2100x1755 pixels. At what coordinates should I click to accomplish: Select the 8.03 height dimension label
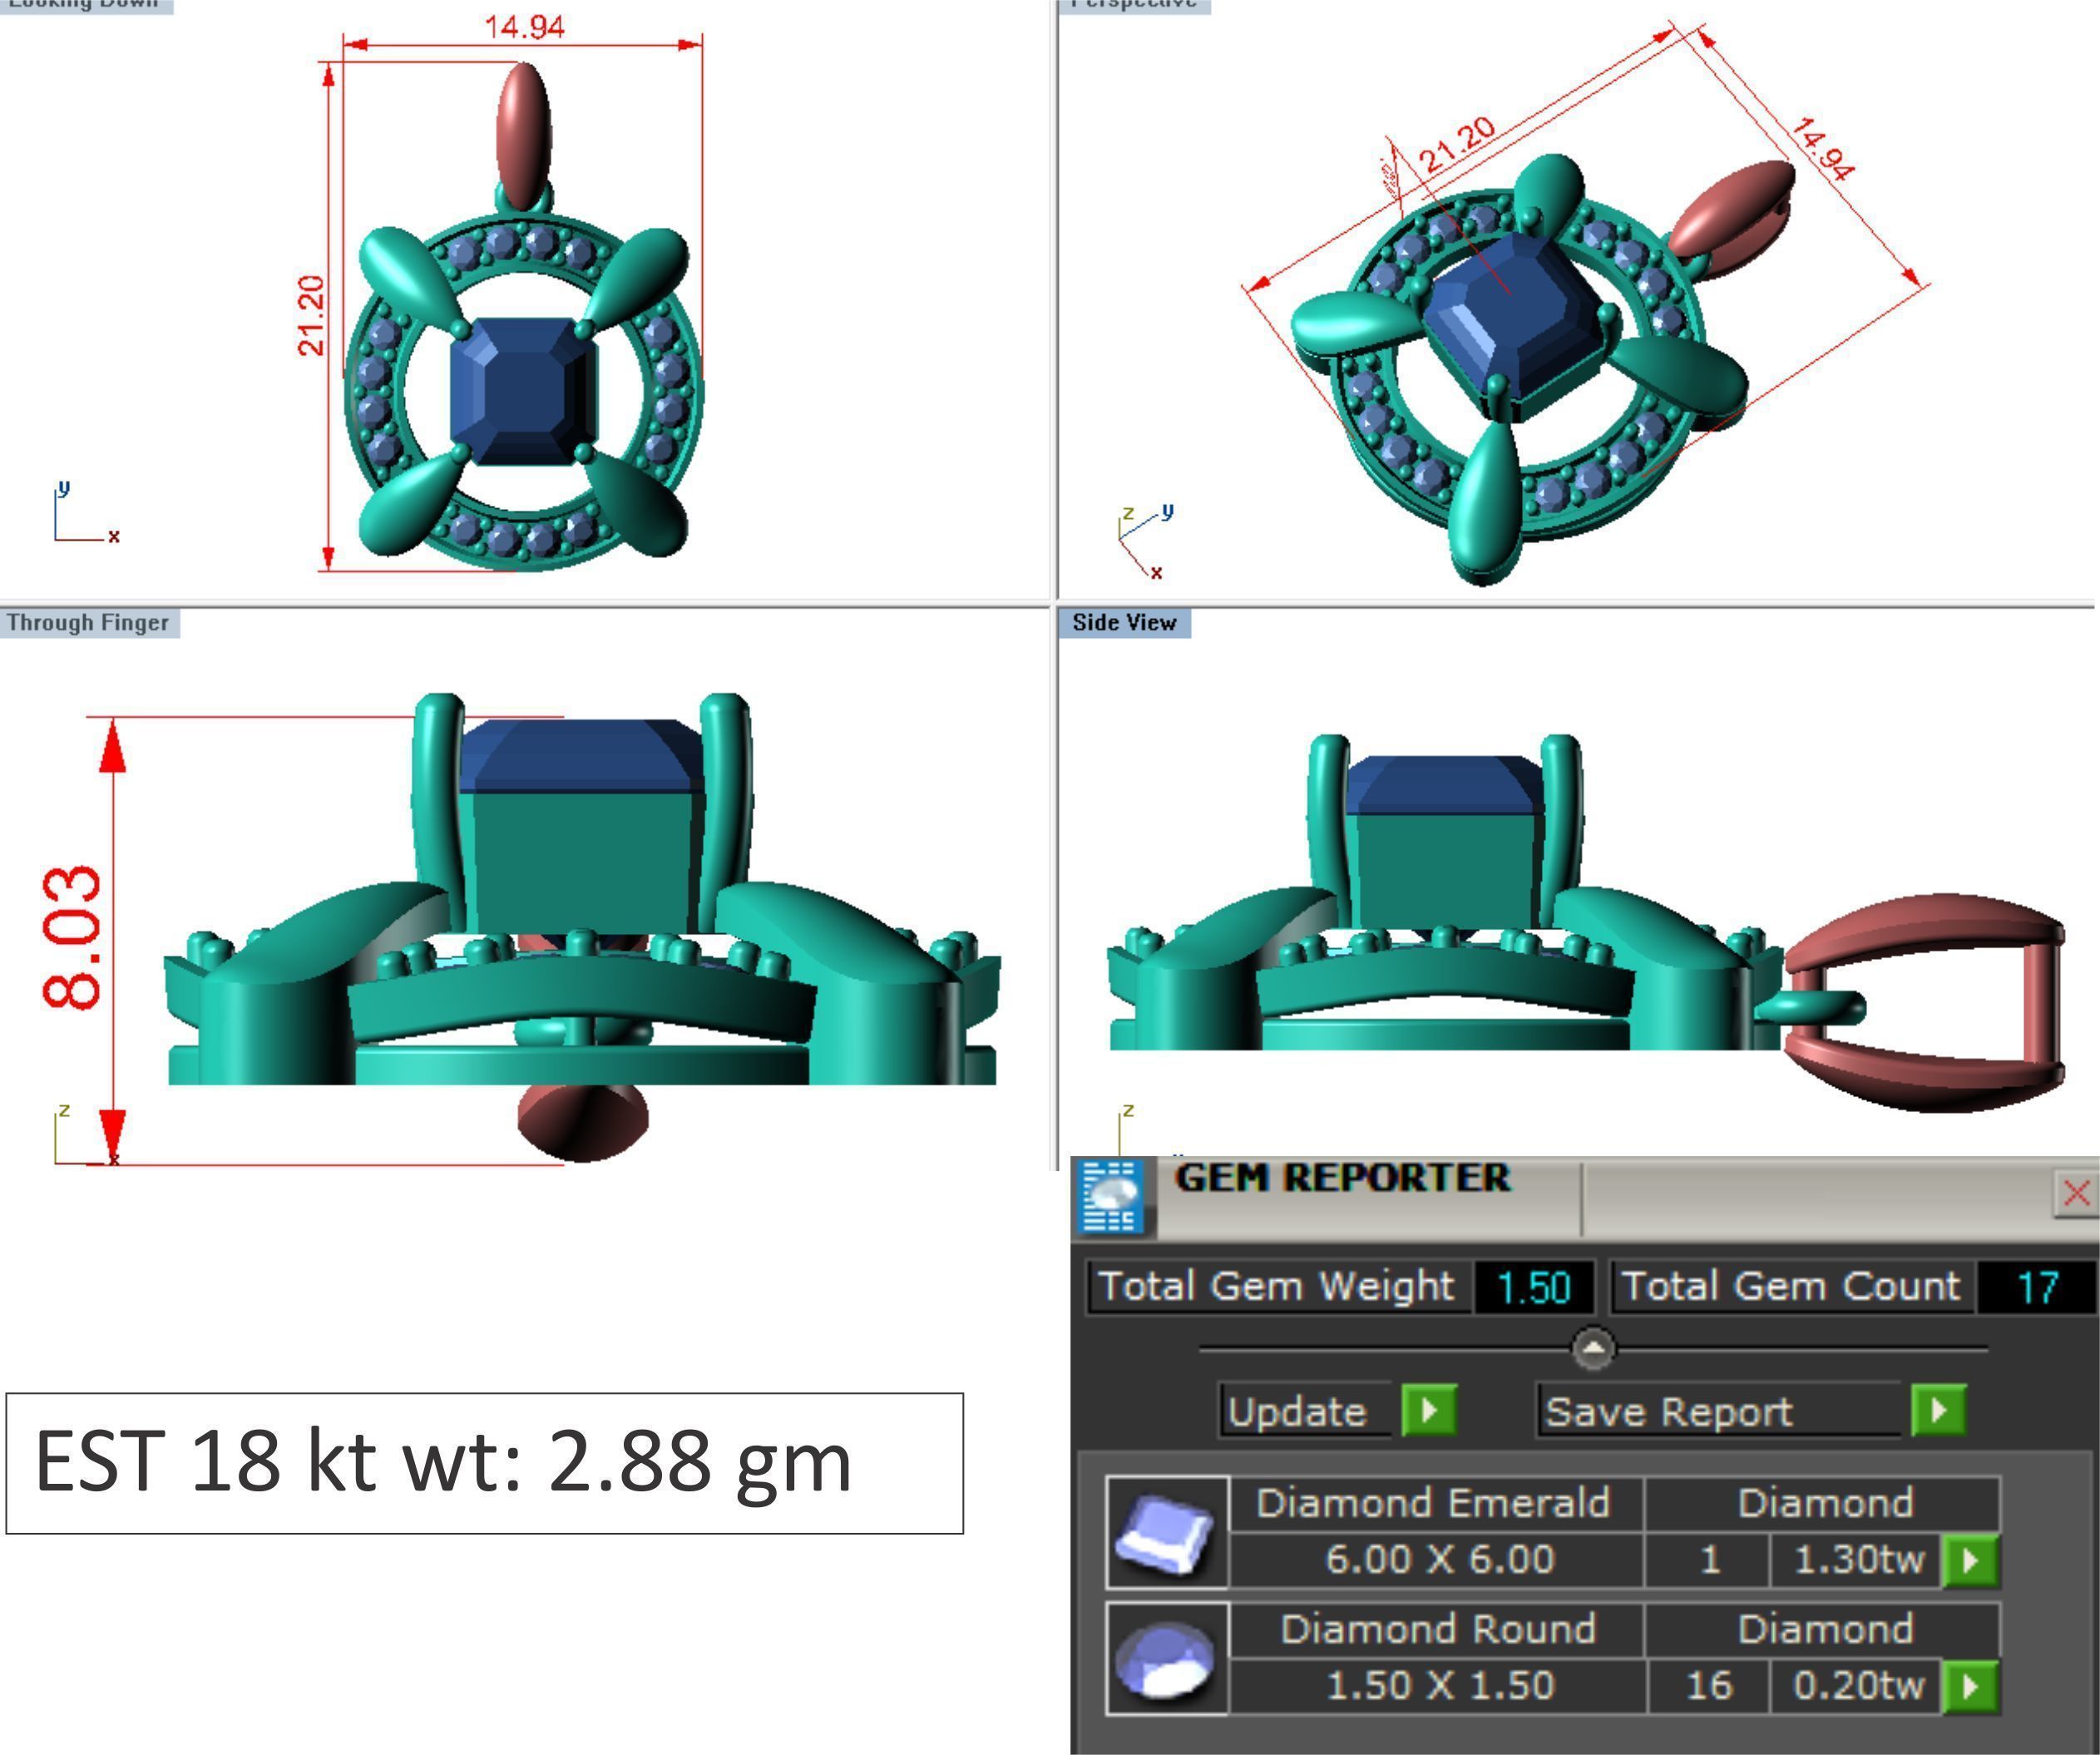pos(72,938)
